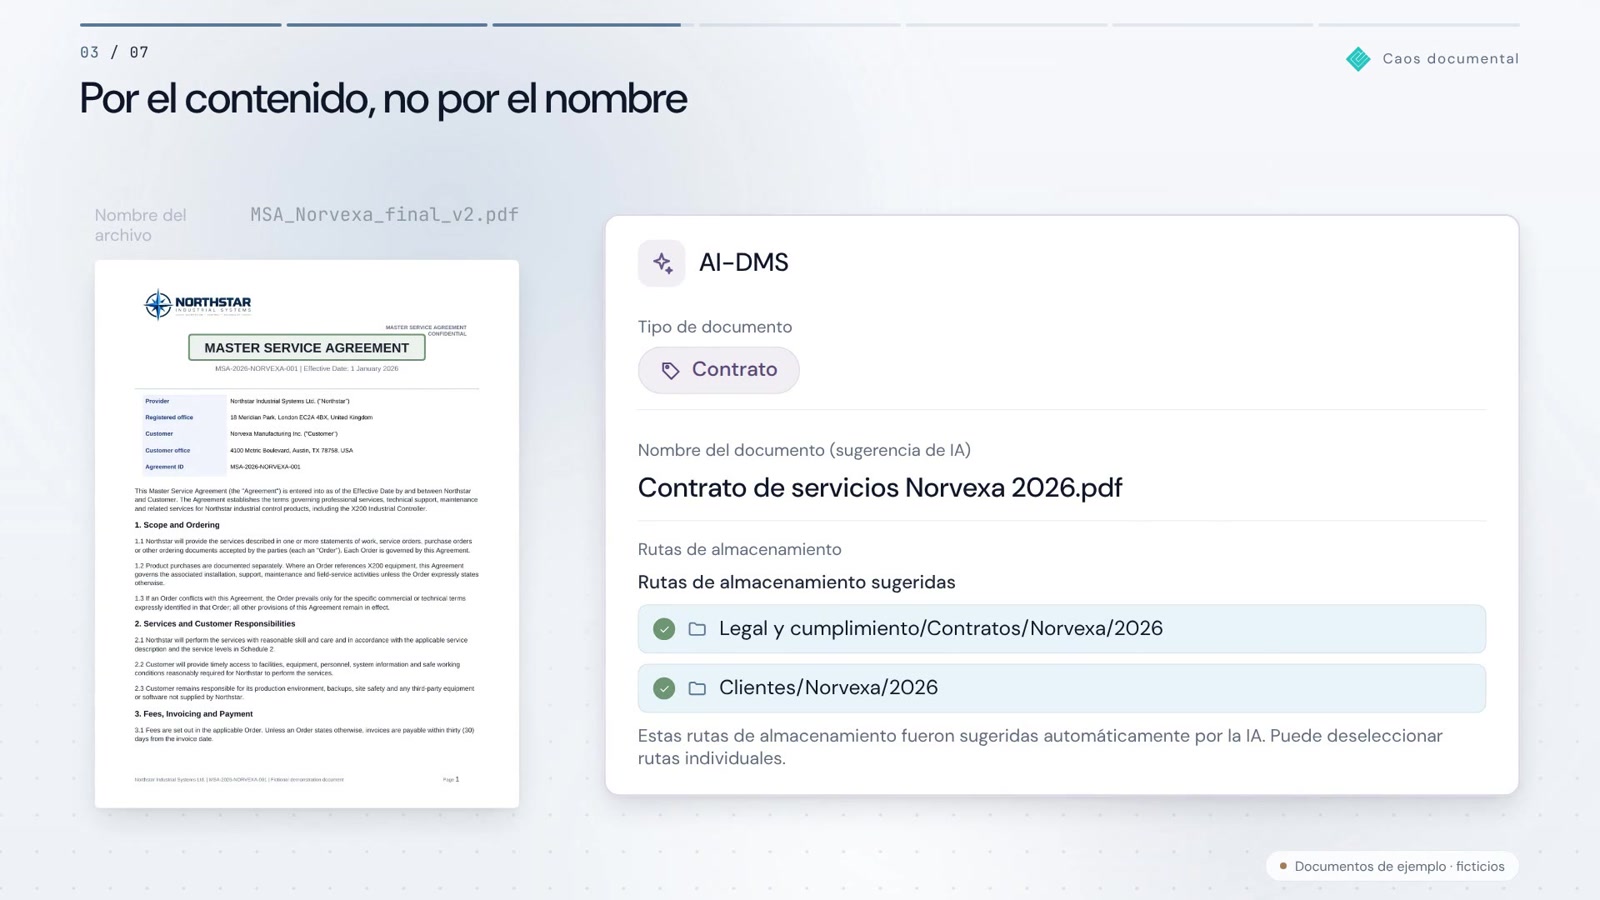Click section heading 1. Scope and Ordering
This screenshot has width=1600, height=900.
(x=177, y=525)
